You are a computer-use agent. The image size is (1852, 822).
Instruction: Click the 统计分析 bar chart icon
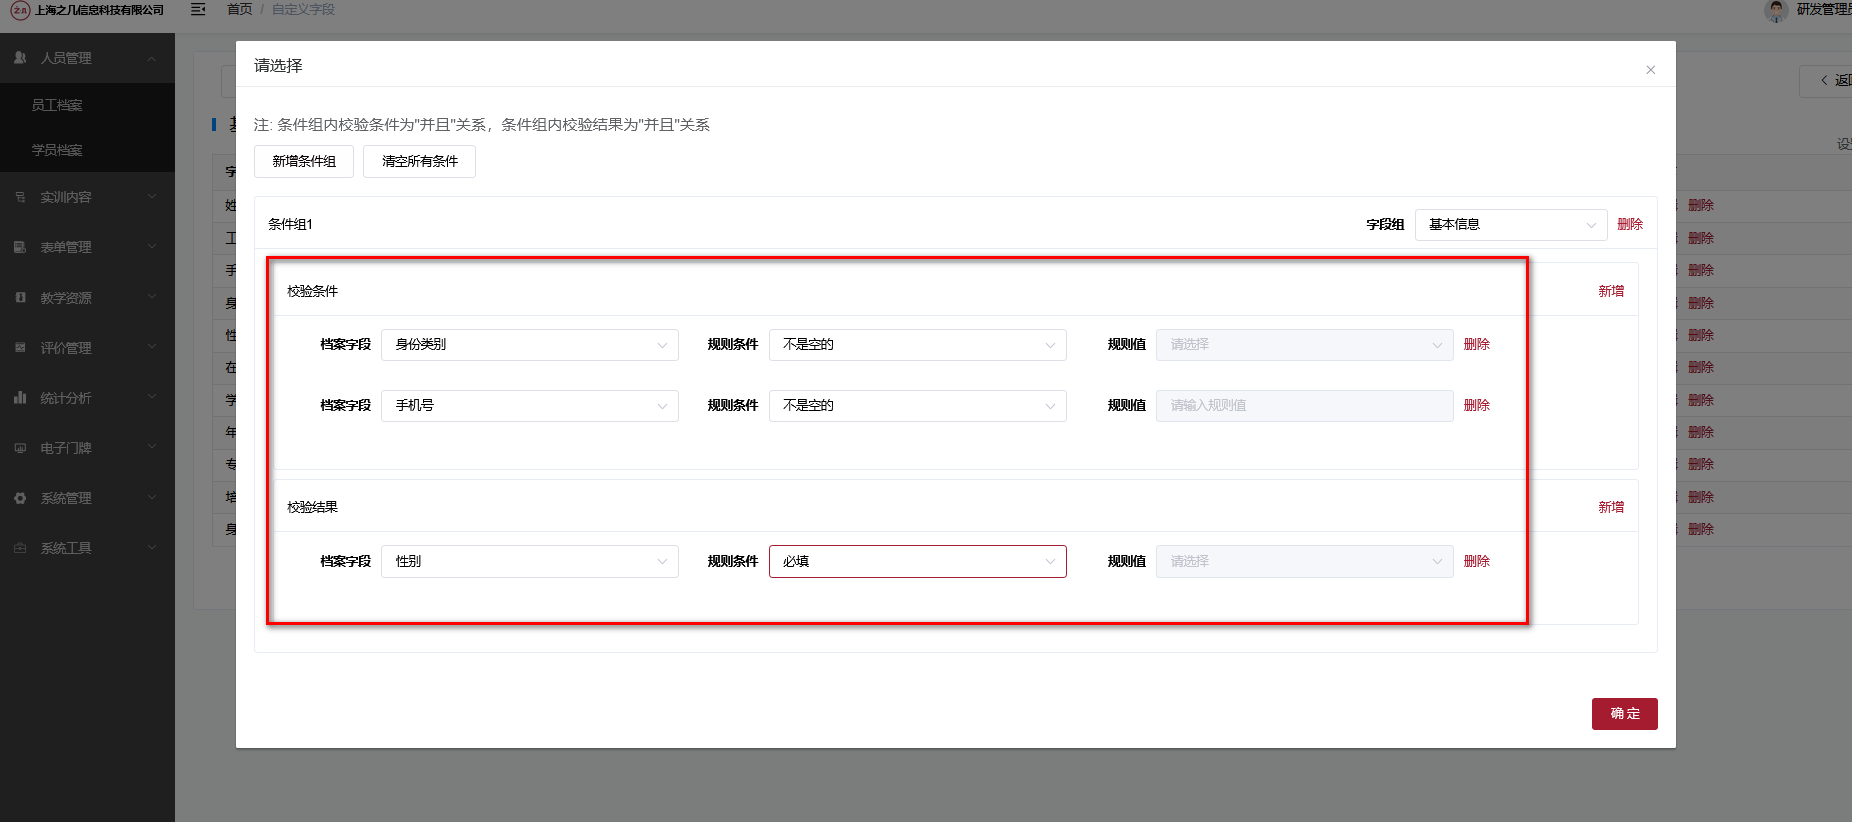20,397
